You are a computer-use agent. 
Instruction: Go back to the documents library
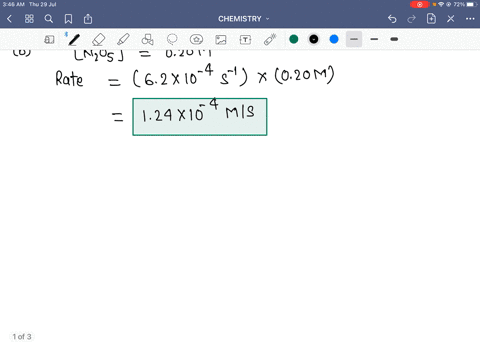[9, 19]
